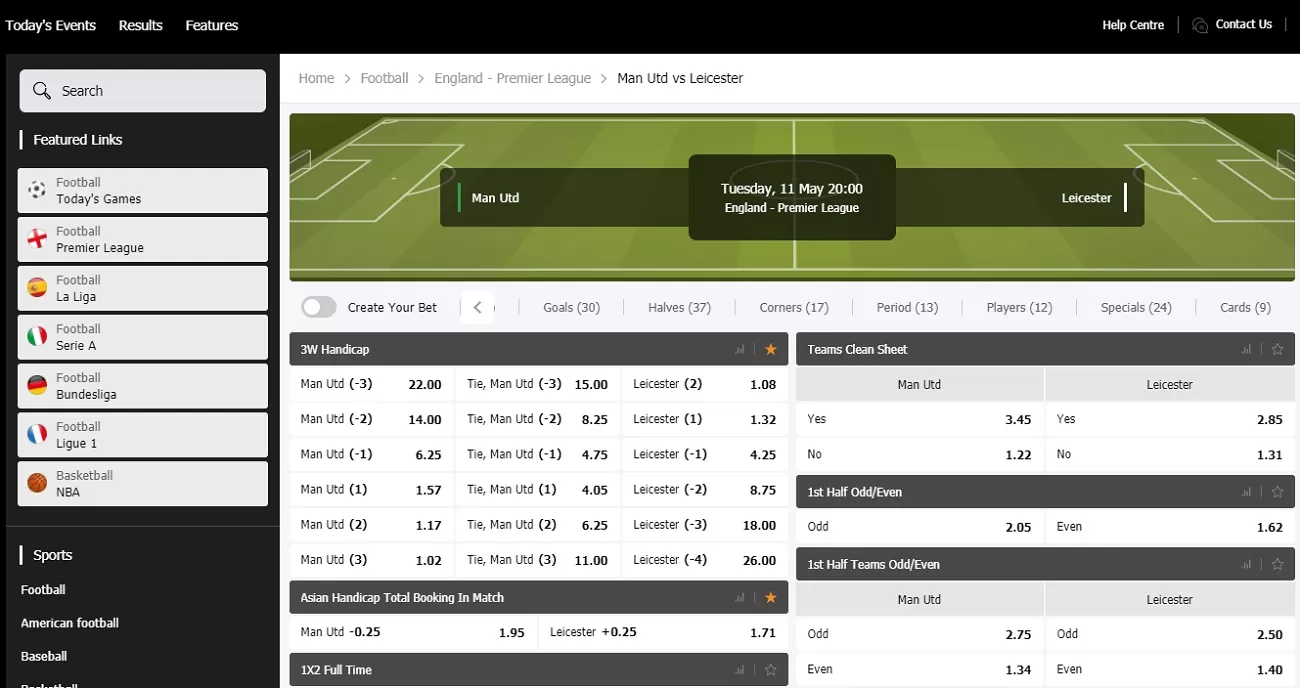1300x688 pixels.
Task: Go to England - Premier League breadcrumb
Action: click(x=512, y=78)
